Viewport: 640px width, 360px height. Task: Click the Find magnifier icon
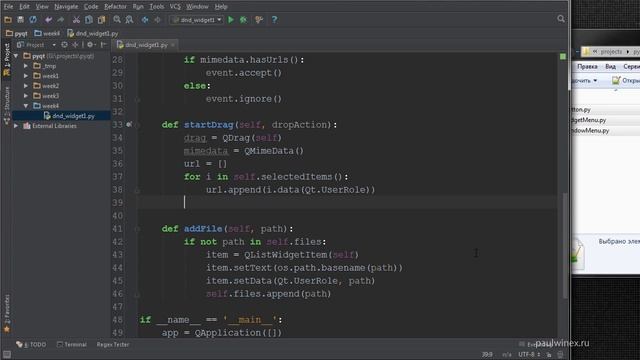(117, 20)
